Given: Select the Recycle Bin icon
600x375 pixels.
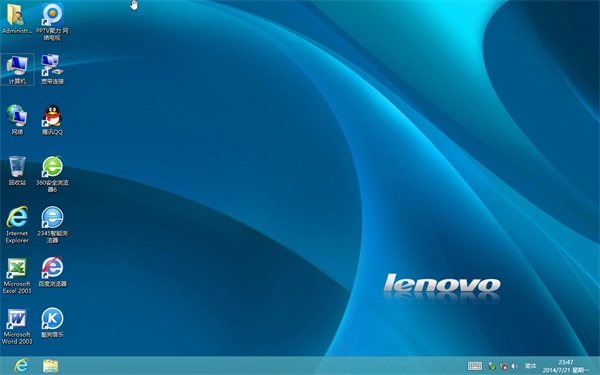Looking at the screenshot, I should (x=17, y=171).
